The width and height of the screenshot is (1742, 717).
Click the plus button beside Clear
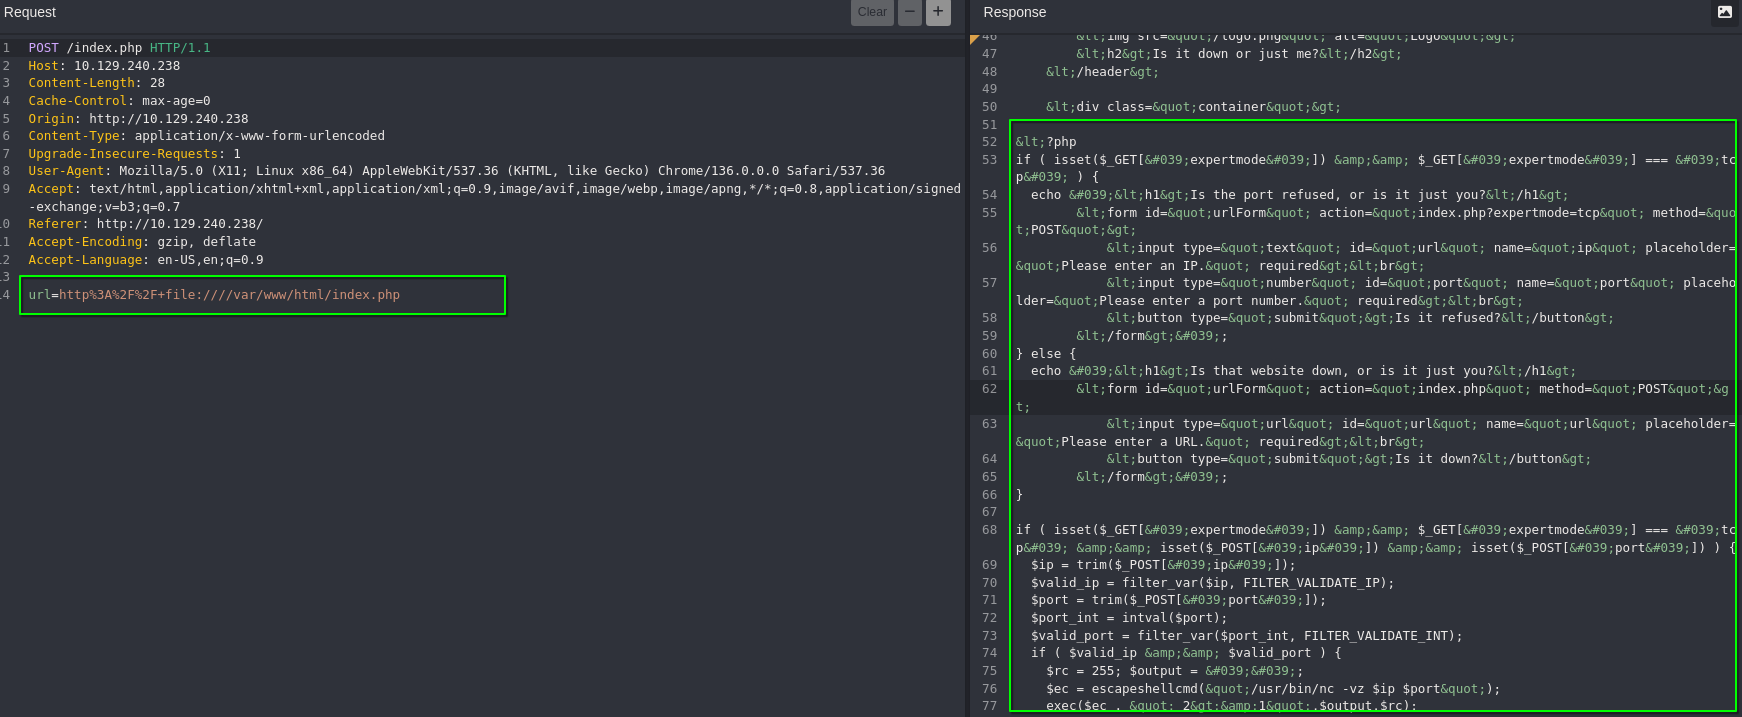pyautogui.click(x=938, y=12)
